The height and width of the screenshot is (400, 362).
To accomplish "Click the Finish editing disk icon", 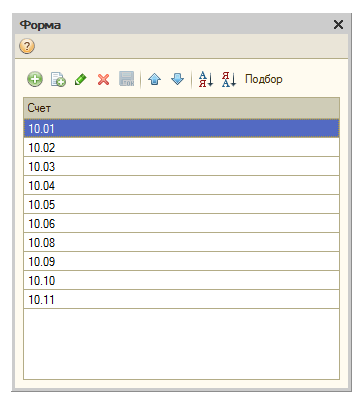I will (127, 79).
